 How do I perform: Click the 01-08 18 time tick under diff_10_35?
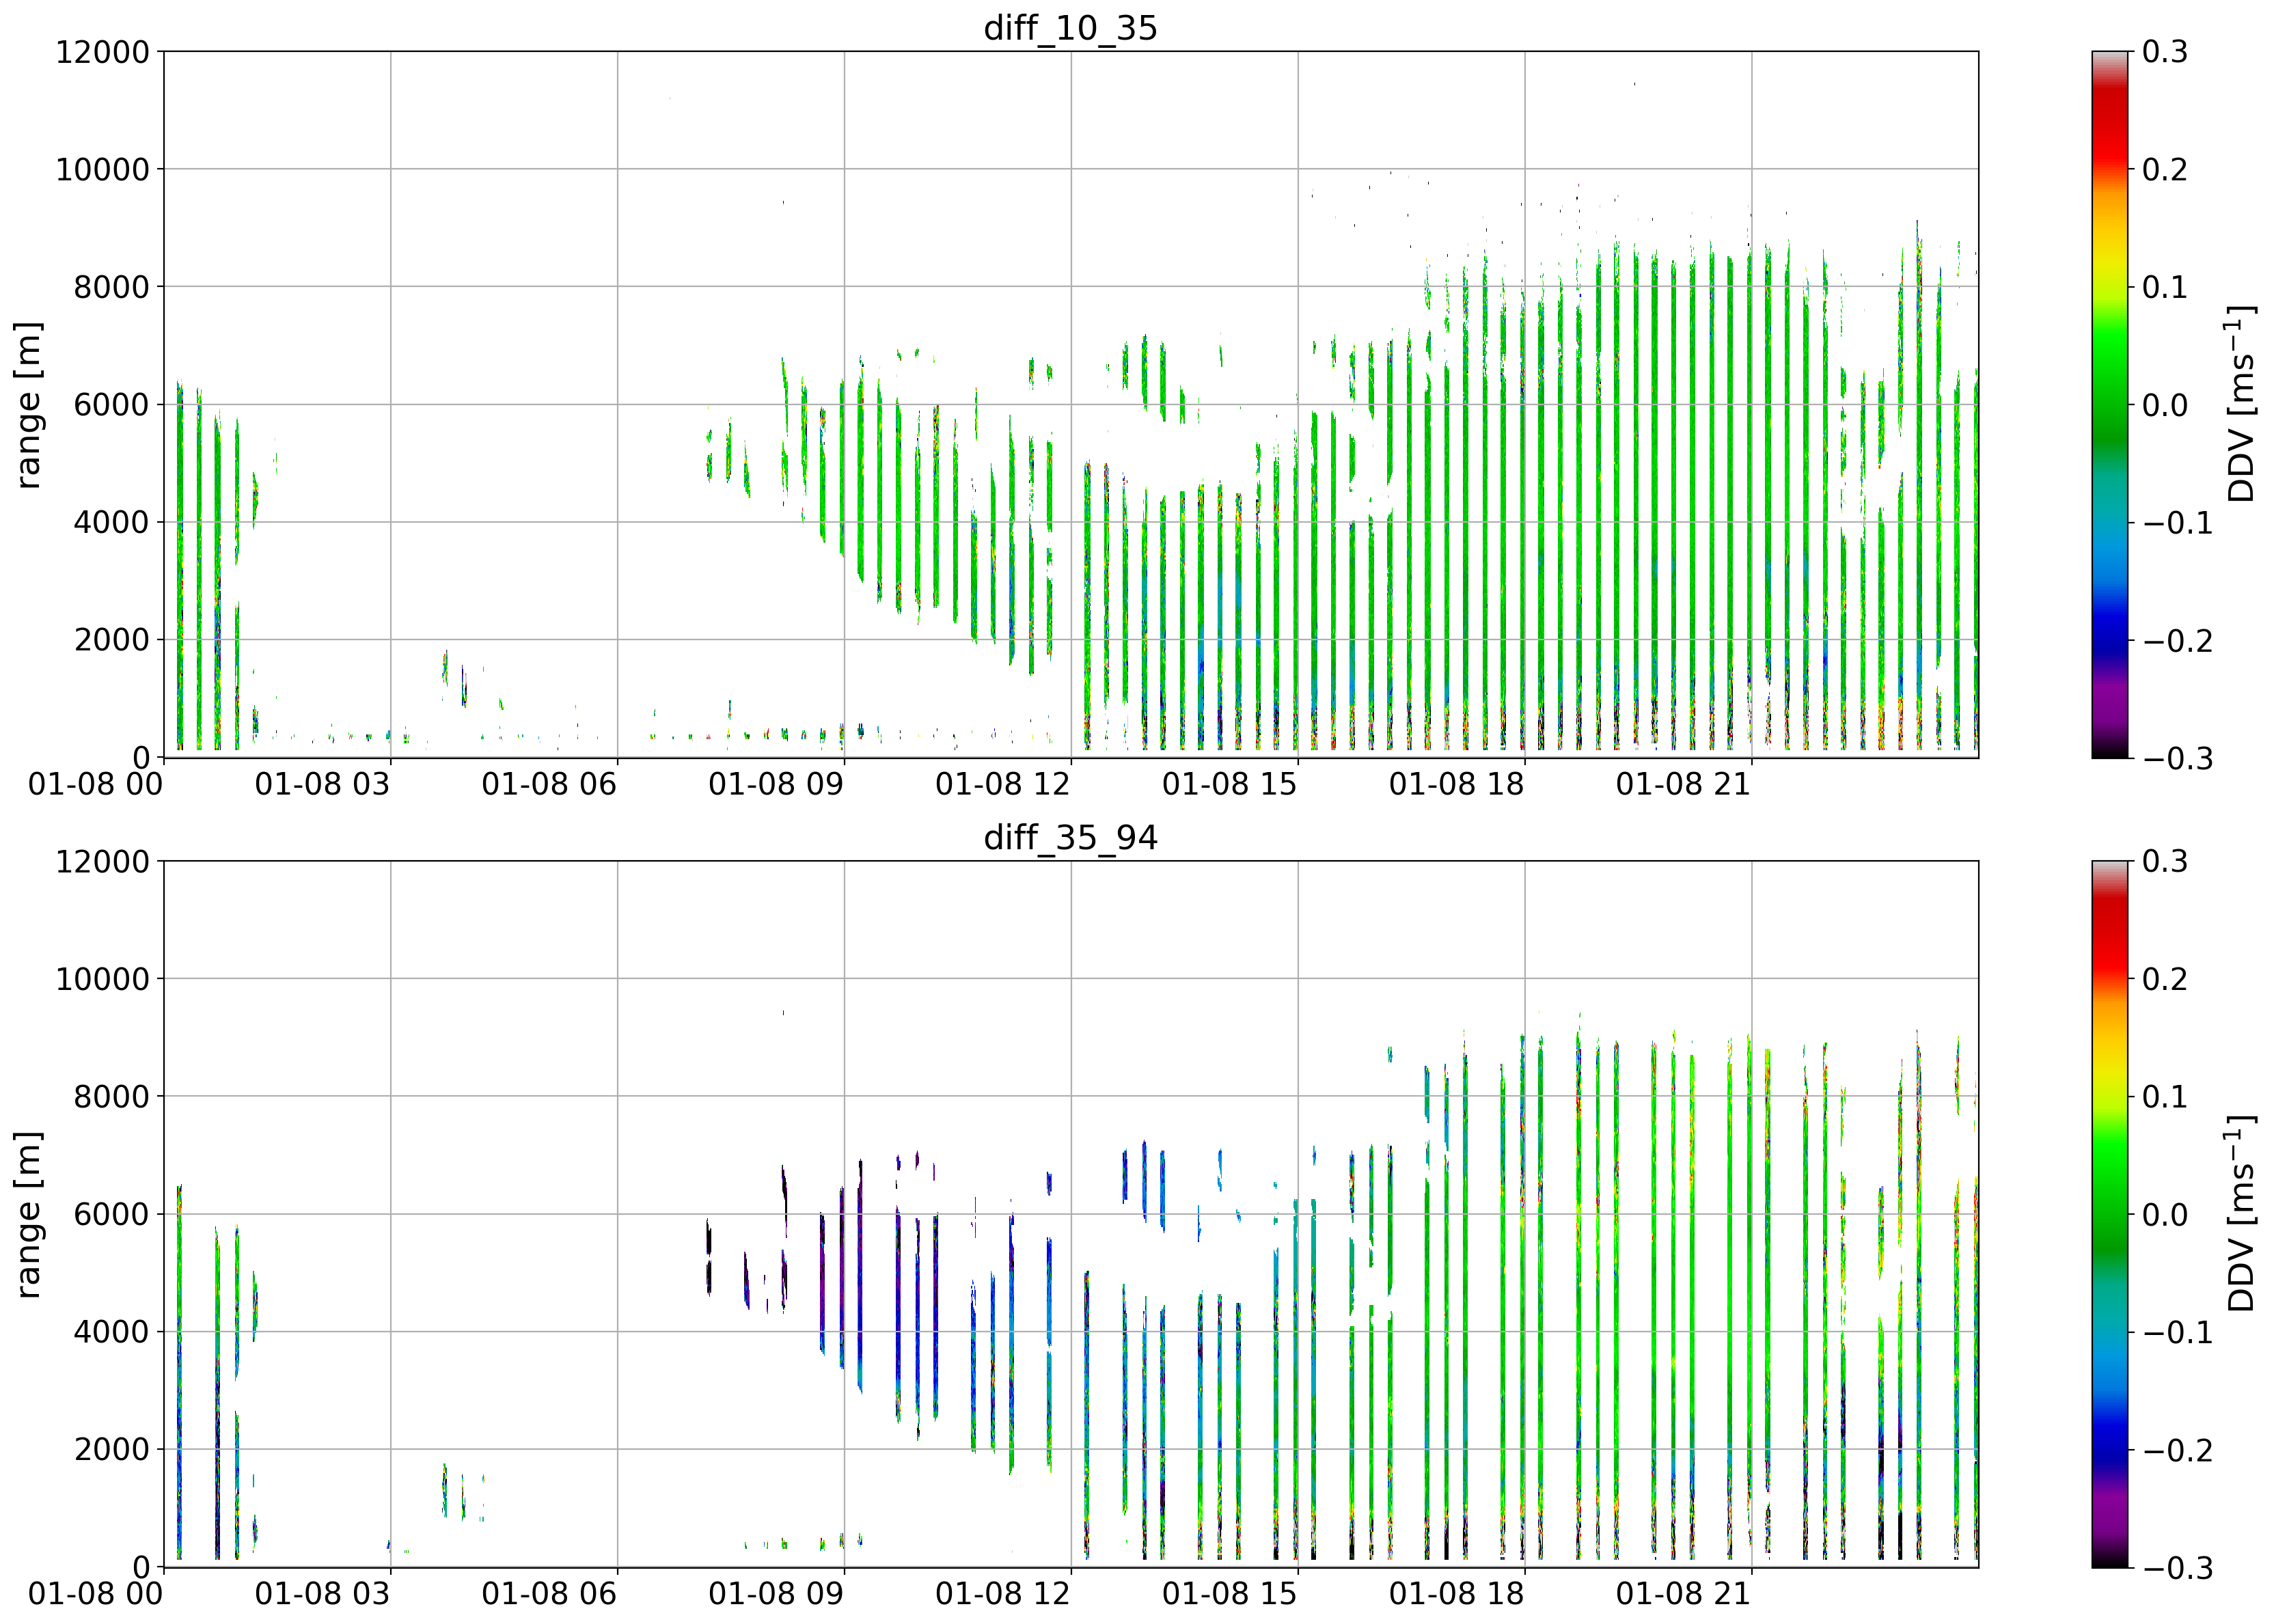(x=1457, y=784)
